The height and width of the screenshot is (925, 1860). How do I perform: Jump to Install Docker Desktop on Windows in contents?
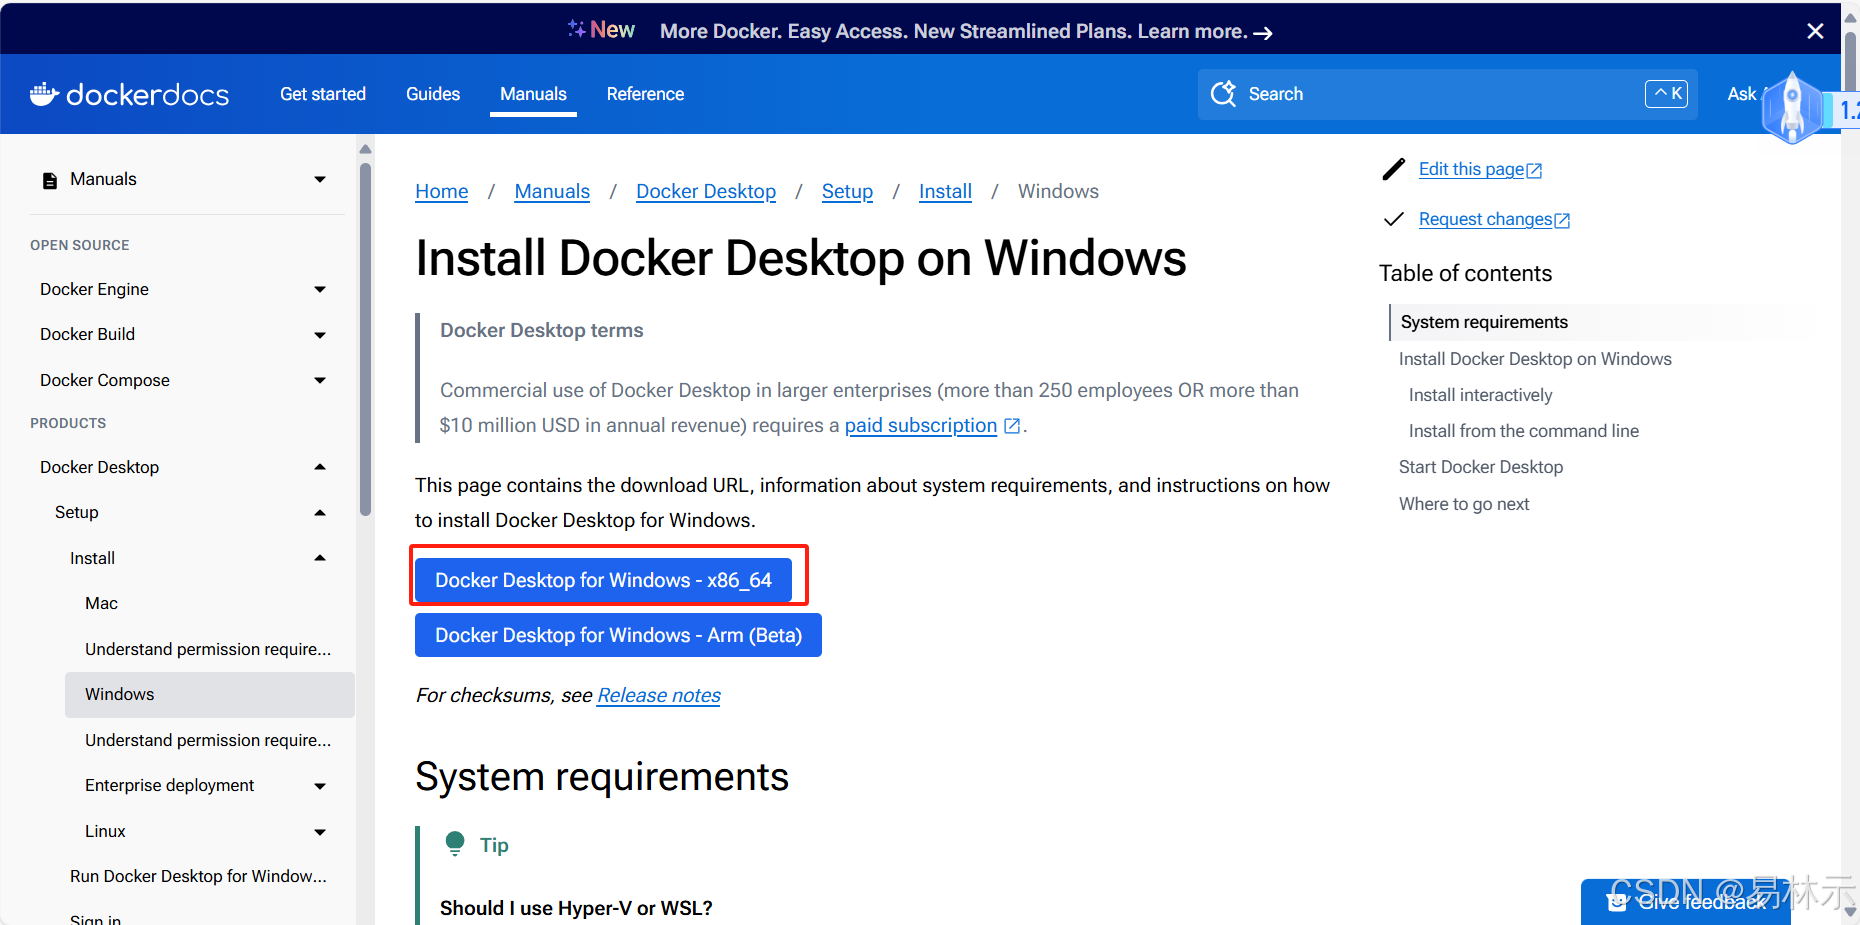1535,359
